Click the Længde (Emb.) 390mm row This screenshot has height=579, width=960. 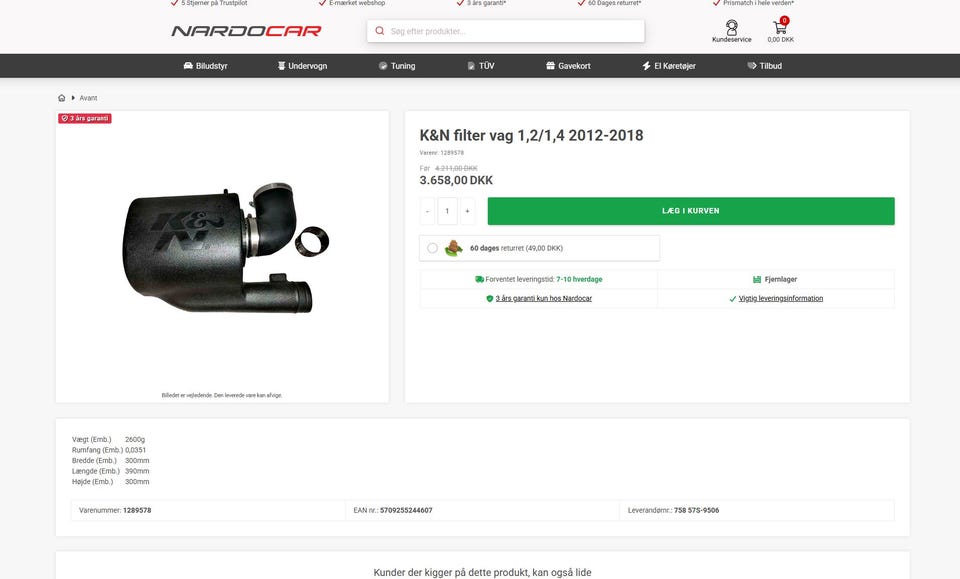(x=110, y=471)
